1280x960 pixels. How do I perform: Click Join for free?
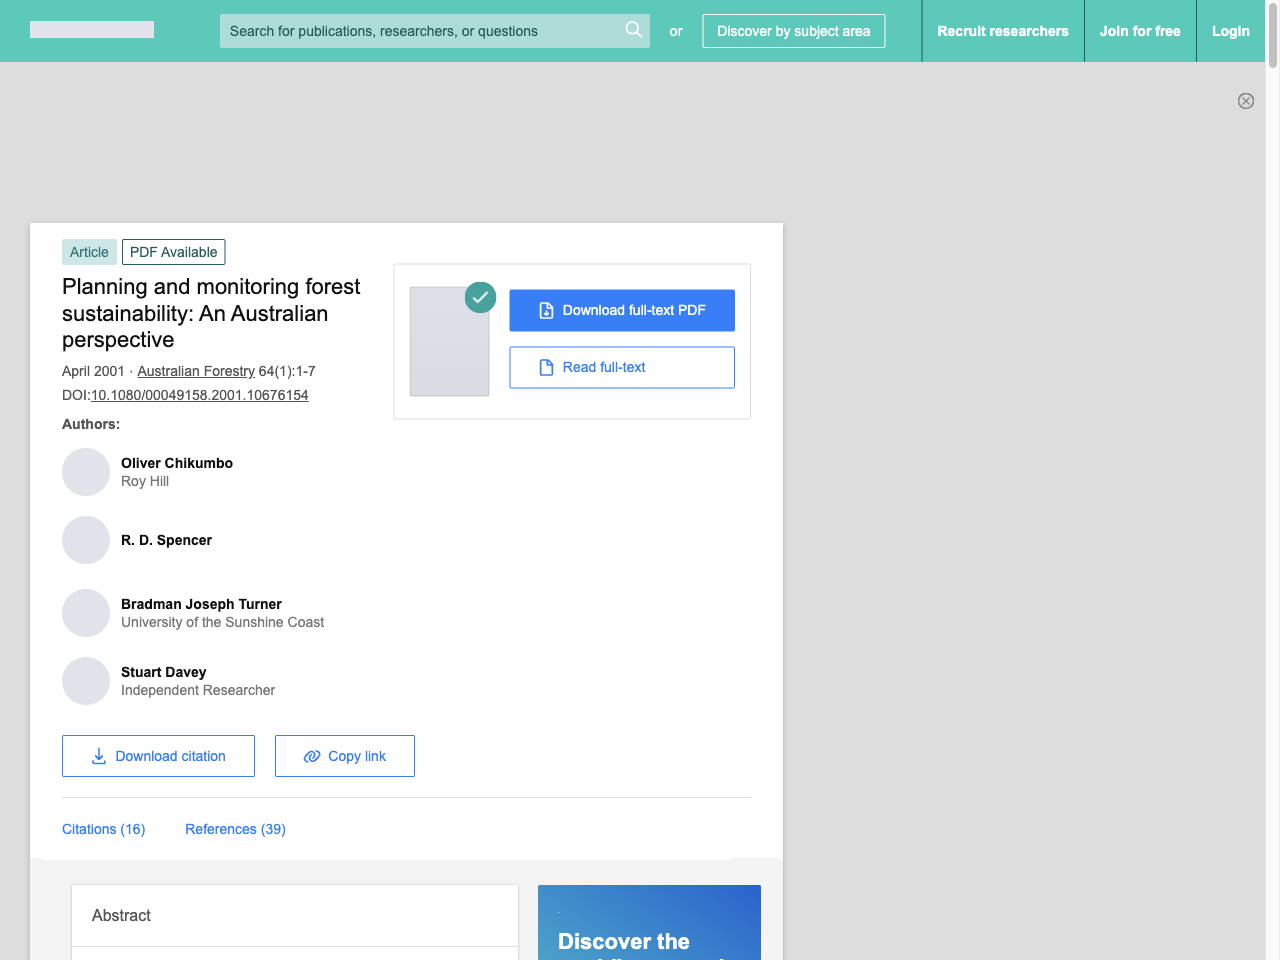(x=1140, y=31)
